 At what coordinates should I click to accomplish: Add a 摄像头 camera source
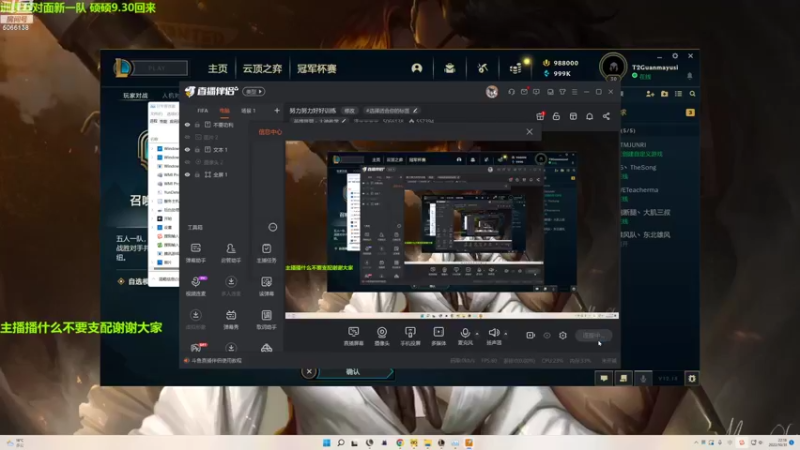pyautogui.click(x=382, y=336)
